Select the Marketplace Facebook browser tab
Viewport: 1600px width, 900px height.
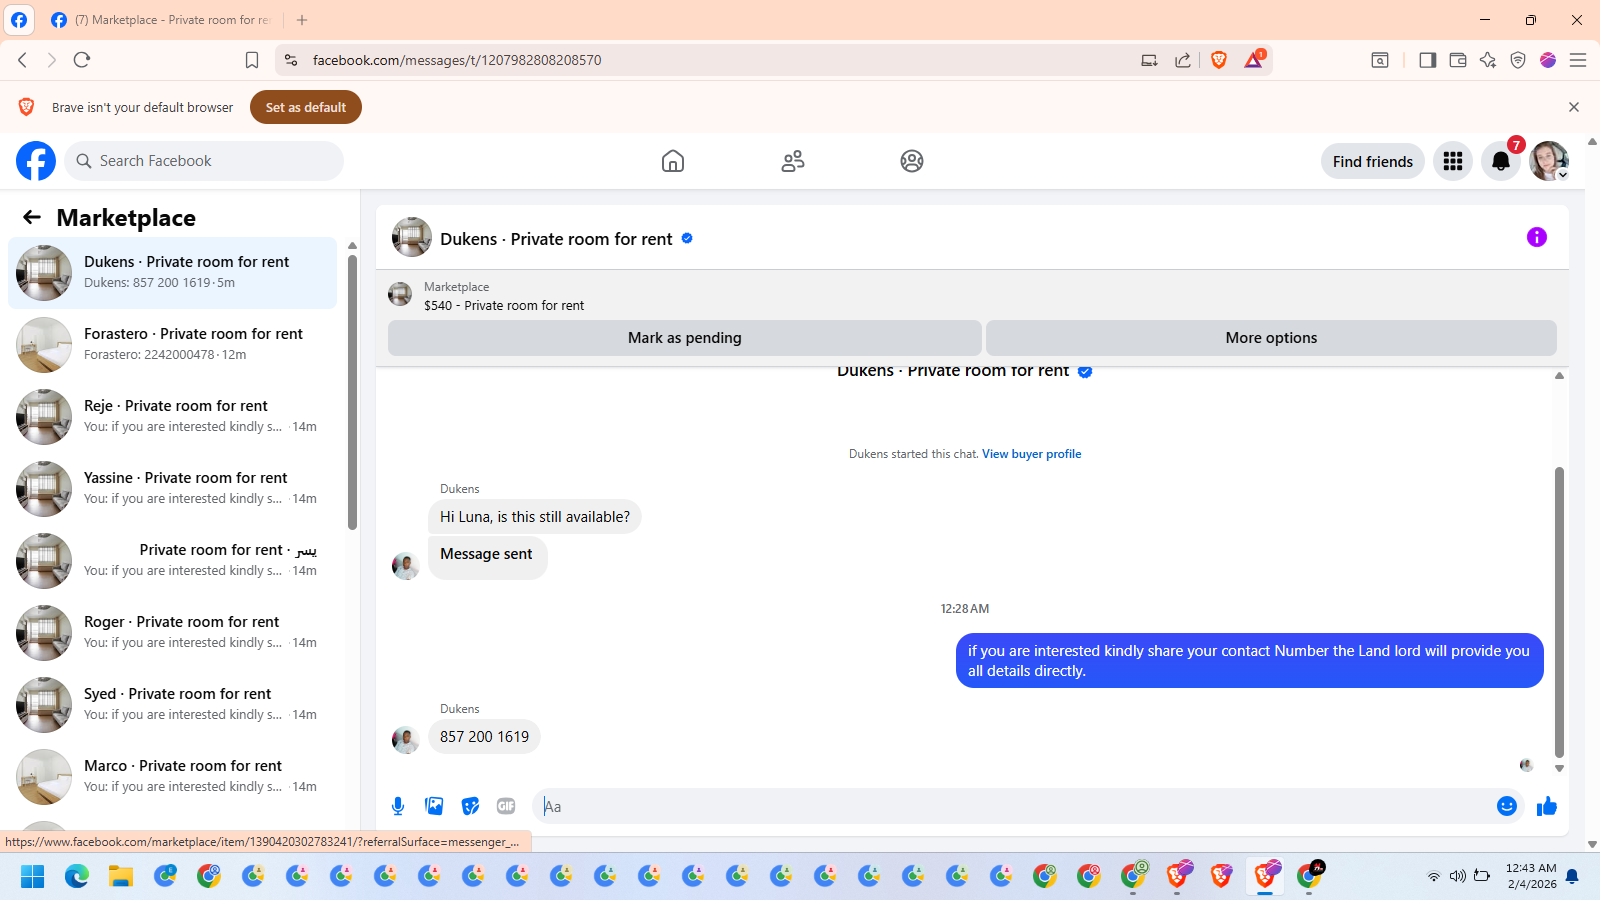pos(160,20)
